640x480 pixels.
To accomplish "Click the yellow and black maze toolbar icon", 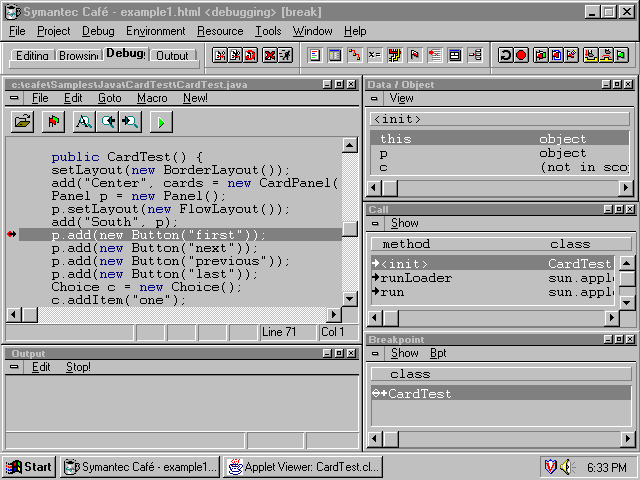I will (395, 55).
